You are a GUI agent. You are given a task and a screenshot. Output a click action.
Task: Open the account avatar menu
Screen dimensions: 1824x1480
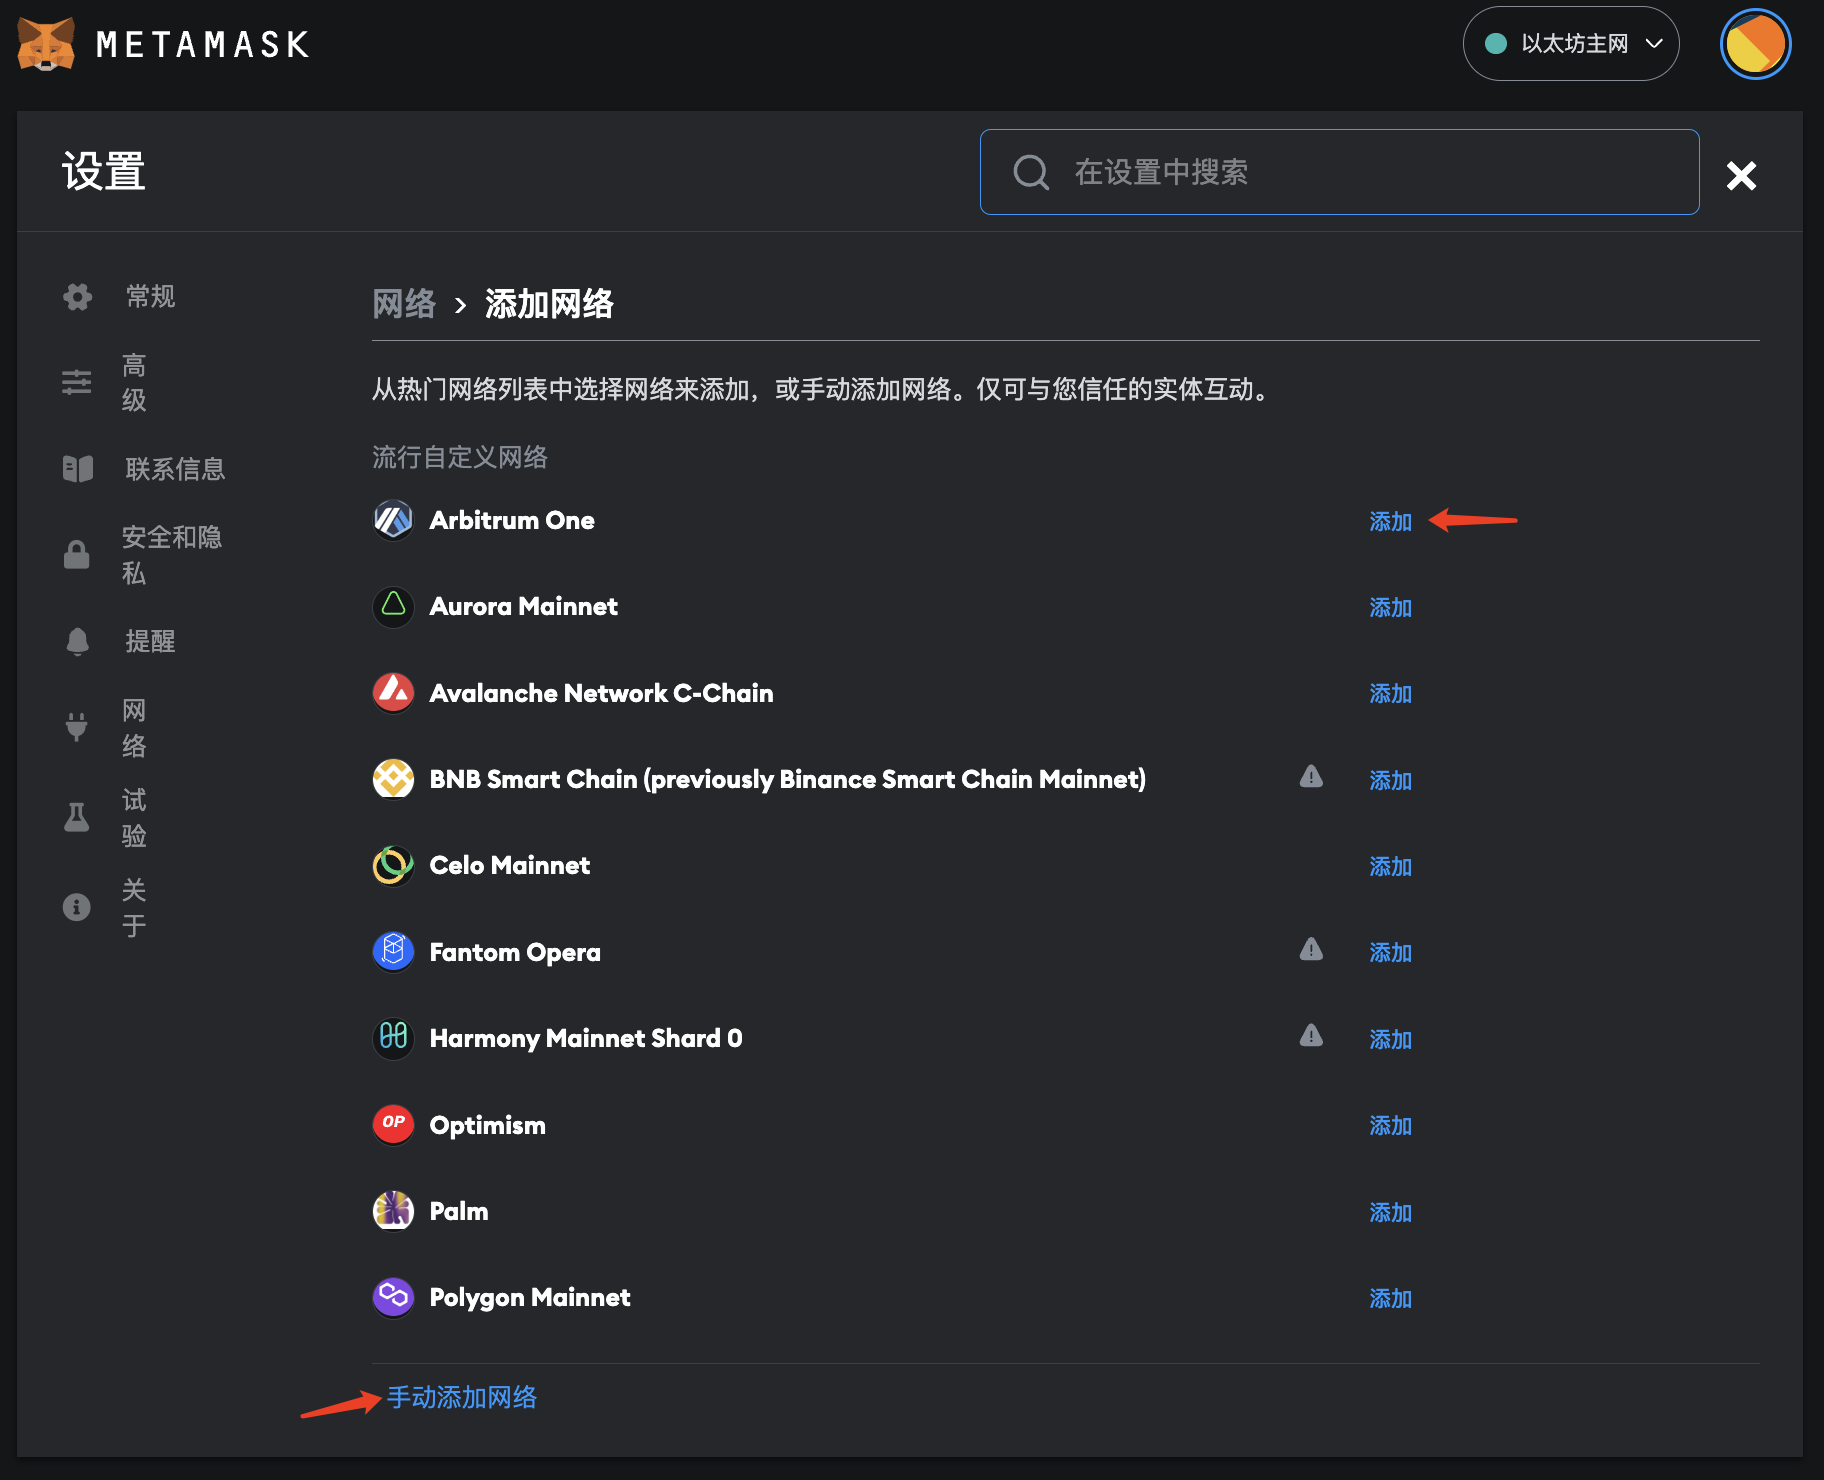point(1755,44)
